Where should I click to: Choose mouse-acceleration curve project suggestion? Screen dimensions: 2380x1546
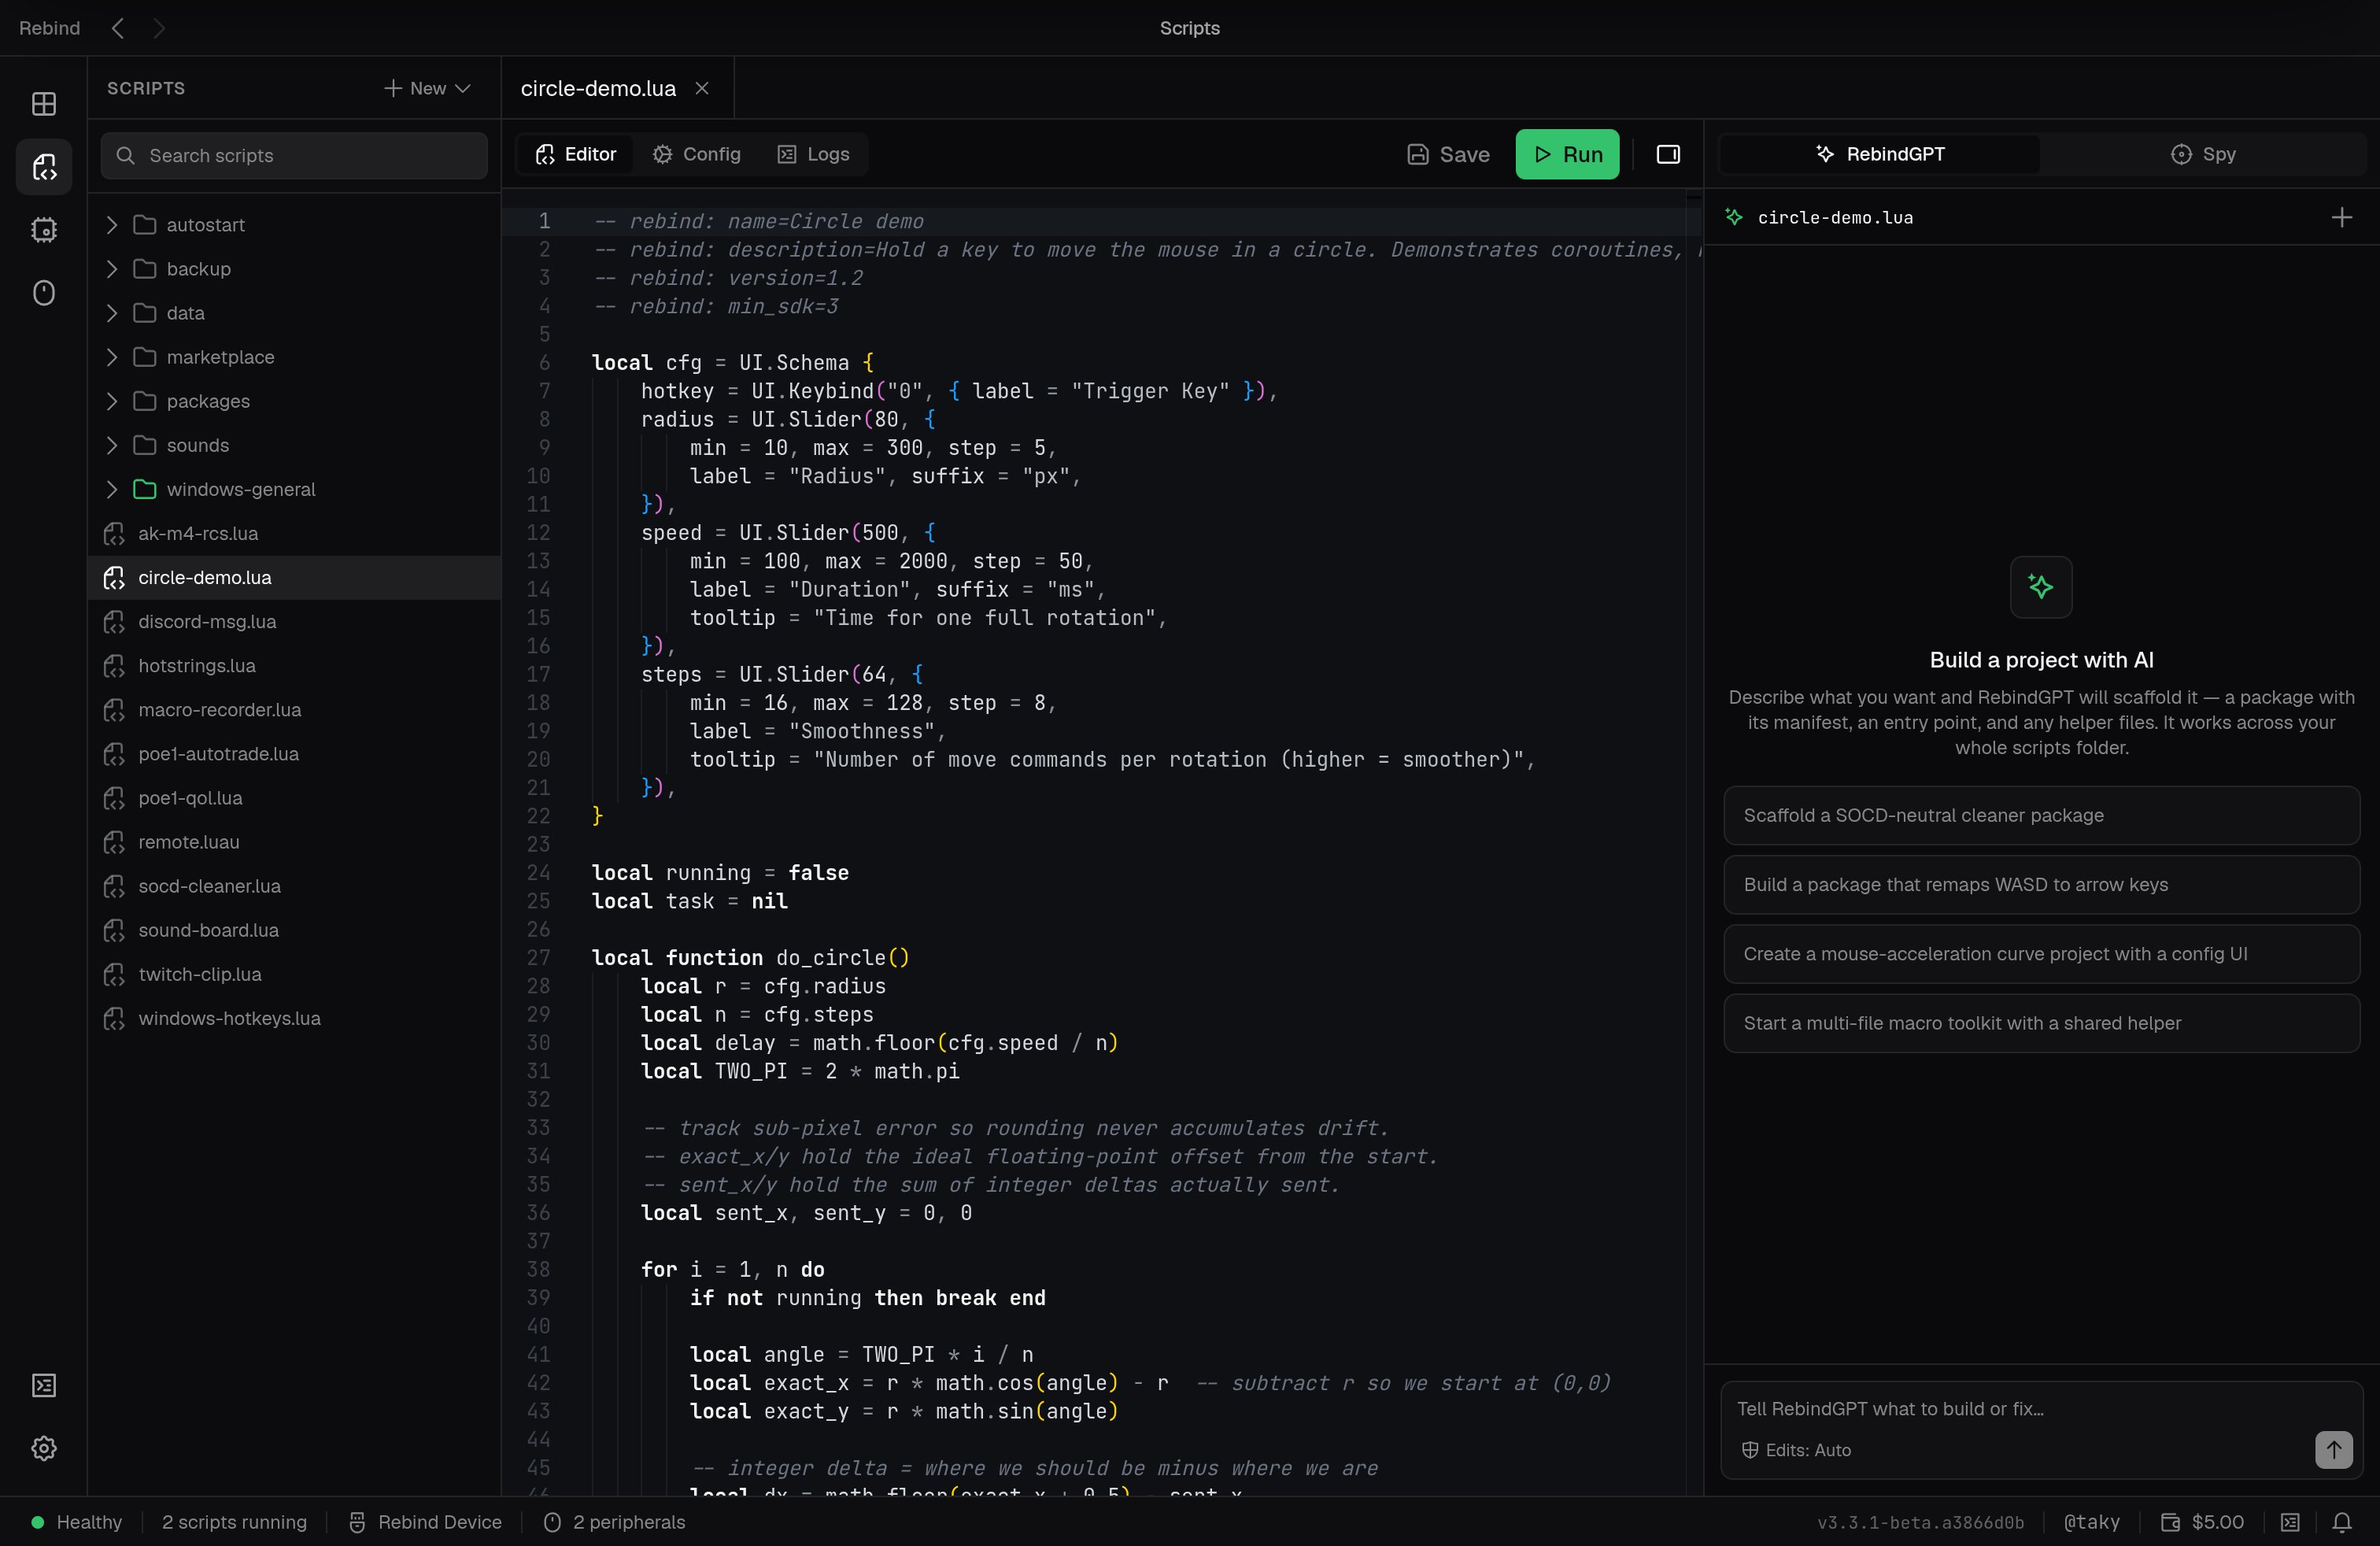point(2041,954)
